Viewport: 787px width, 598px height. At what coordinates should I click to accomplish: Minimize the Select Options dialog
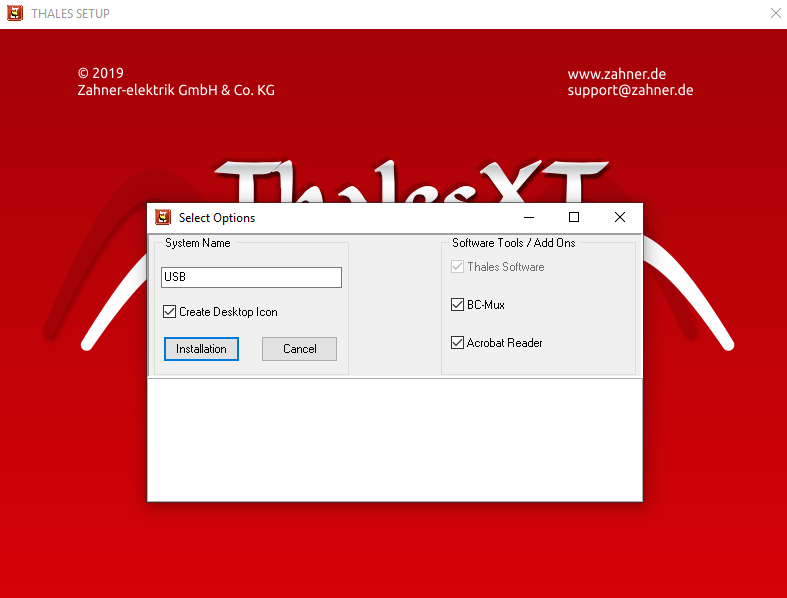pos(529,217)
